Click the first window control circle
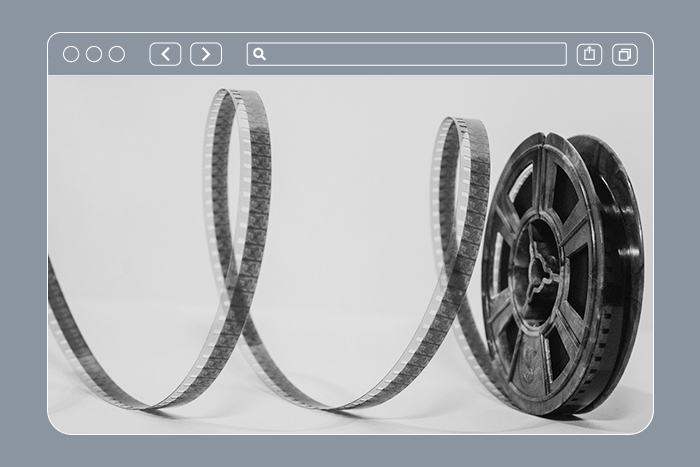This screenshot has width=700, height=467. pos(71,54)
